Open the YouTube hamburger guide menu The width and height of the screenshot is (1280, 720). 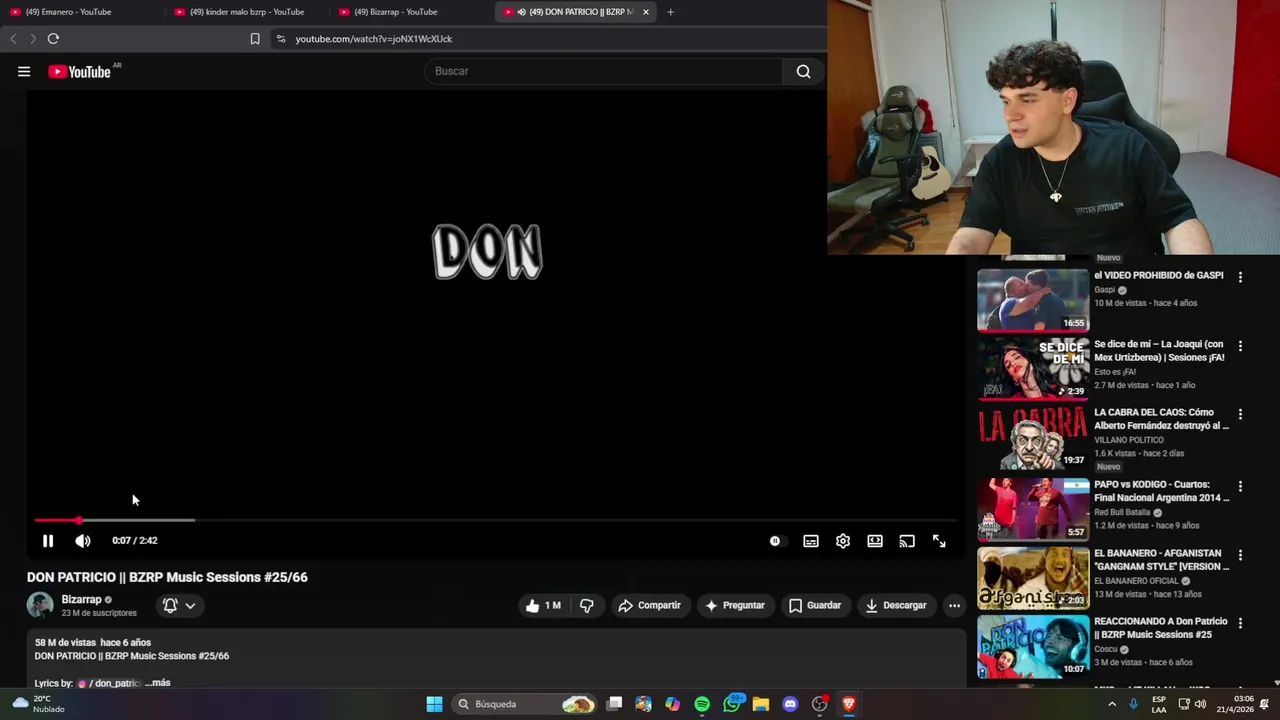click(x=24, y=71)
